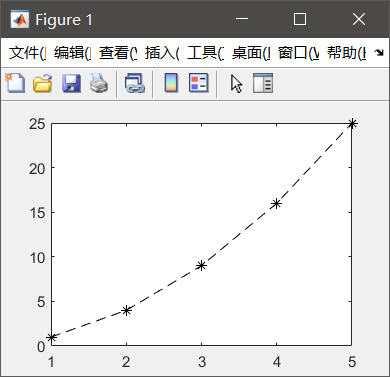Open the Property Inspector panel icon
This screenshot has height=377, width=390.
point(263,83)
